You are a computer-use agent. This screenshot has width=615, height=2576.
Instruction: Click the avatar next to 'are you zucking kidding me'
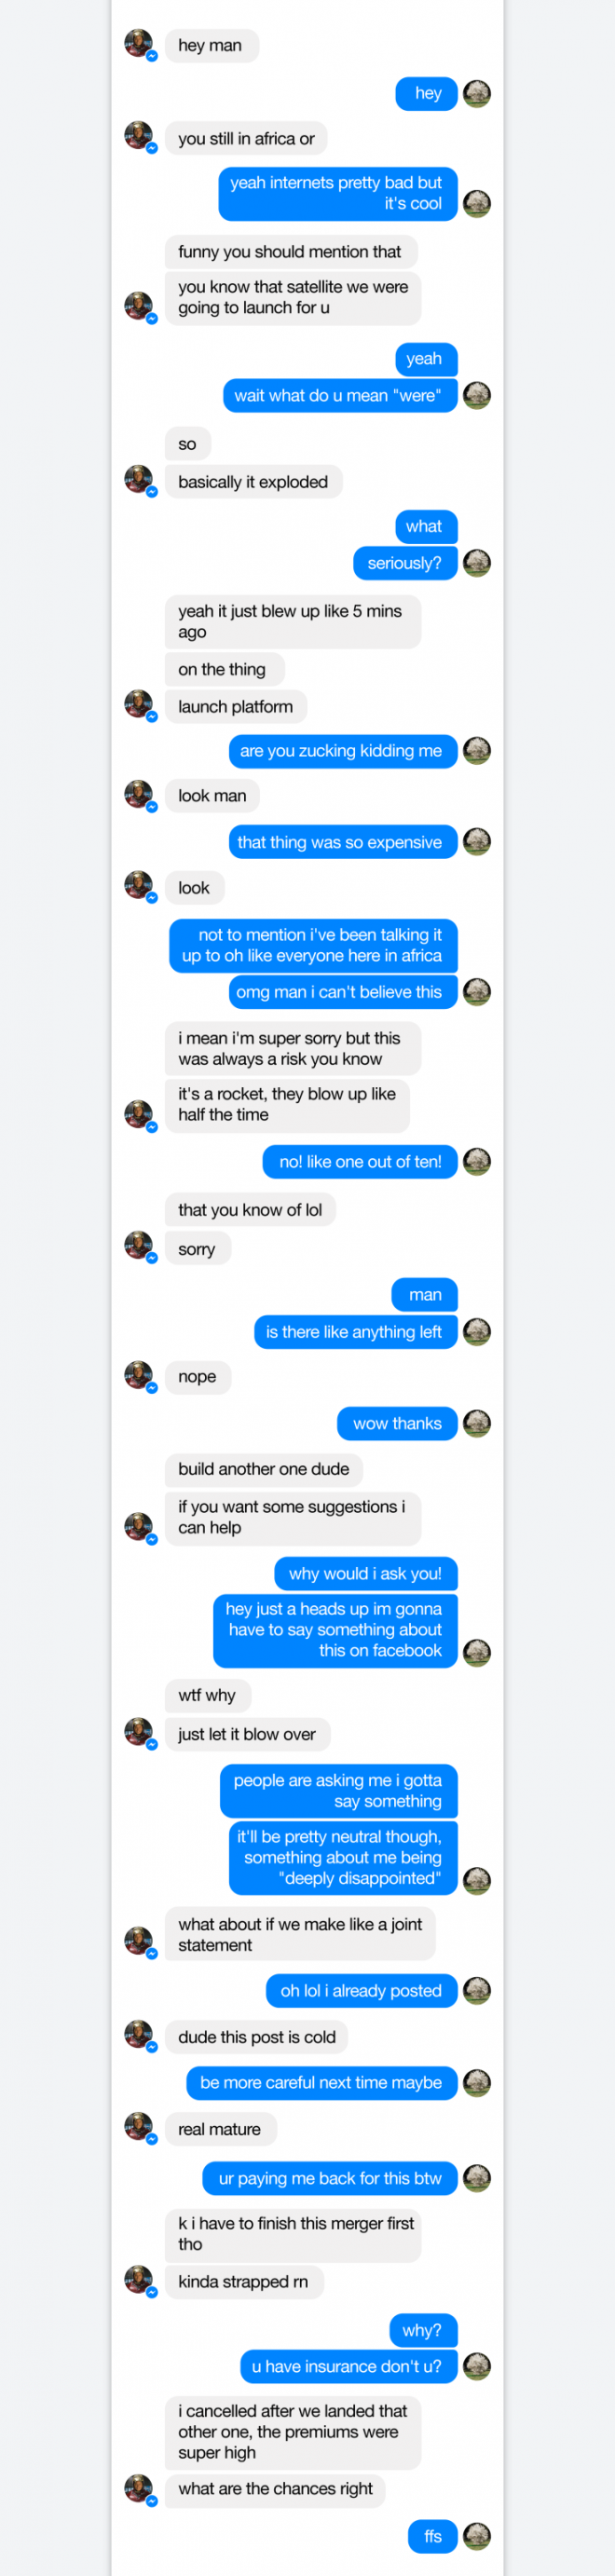pos(477,751)
